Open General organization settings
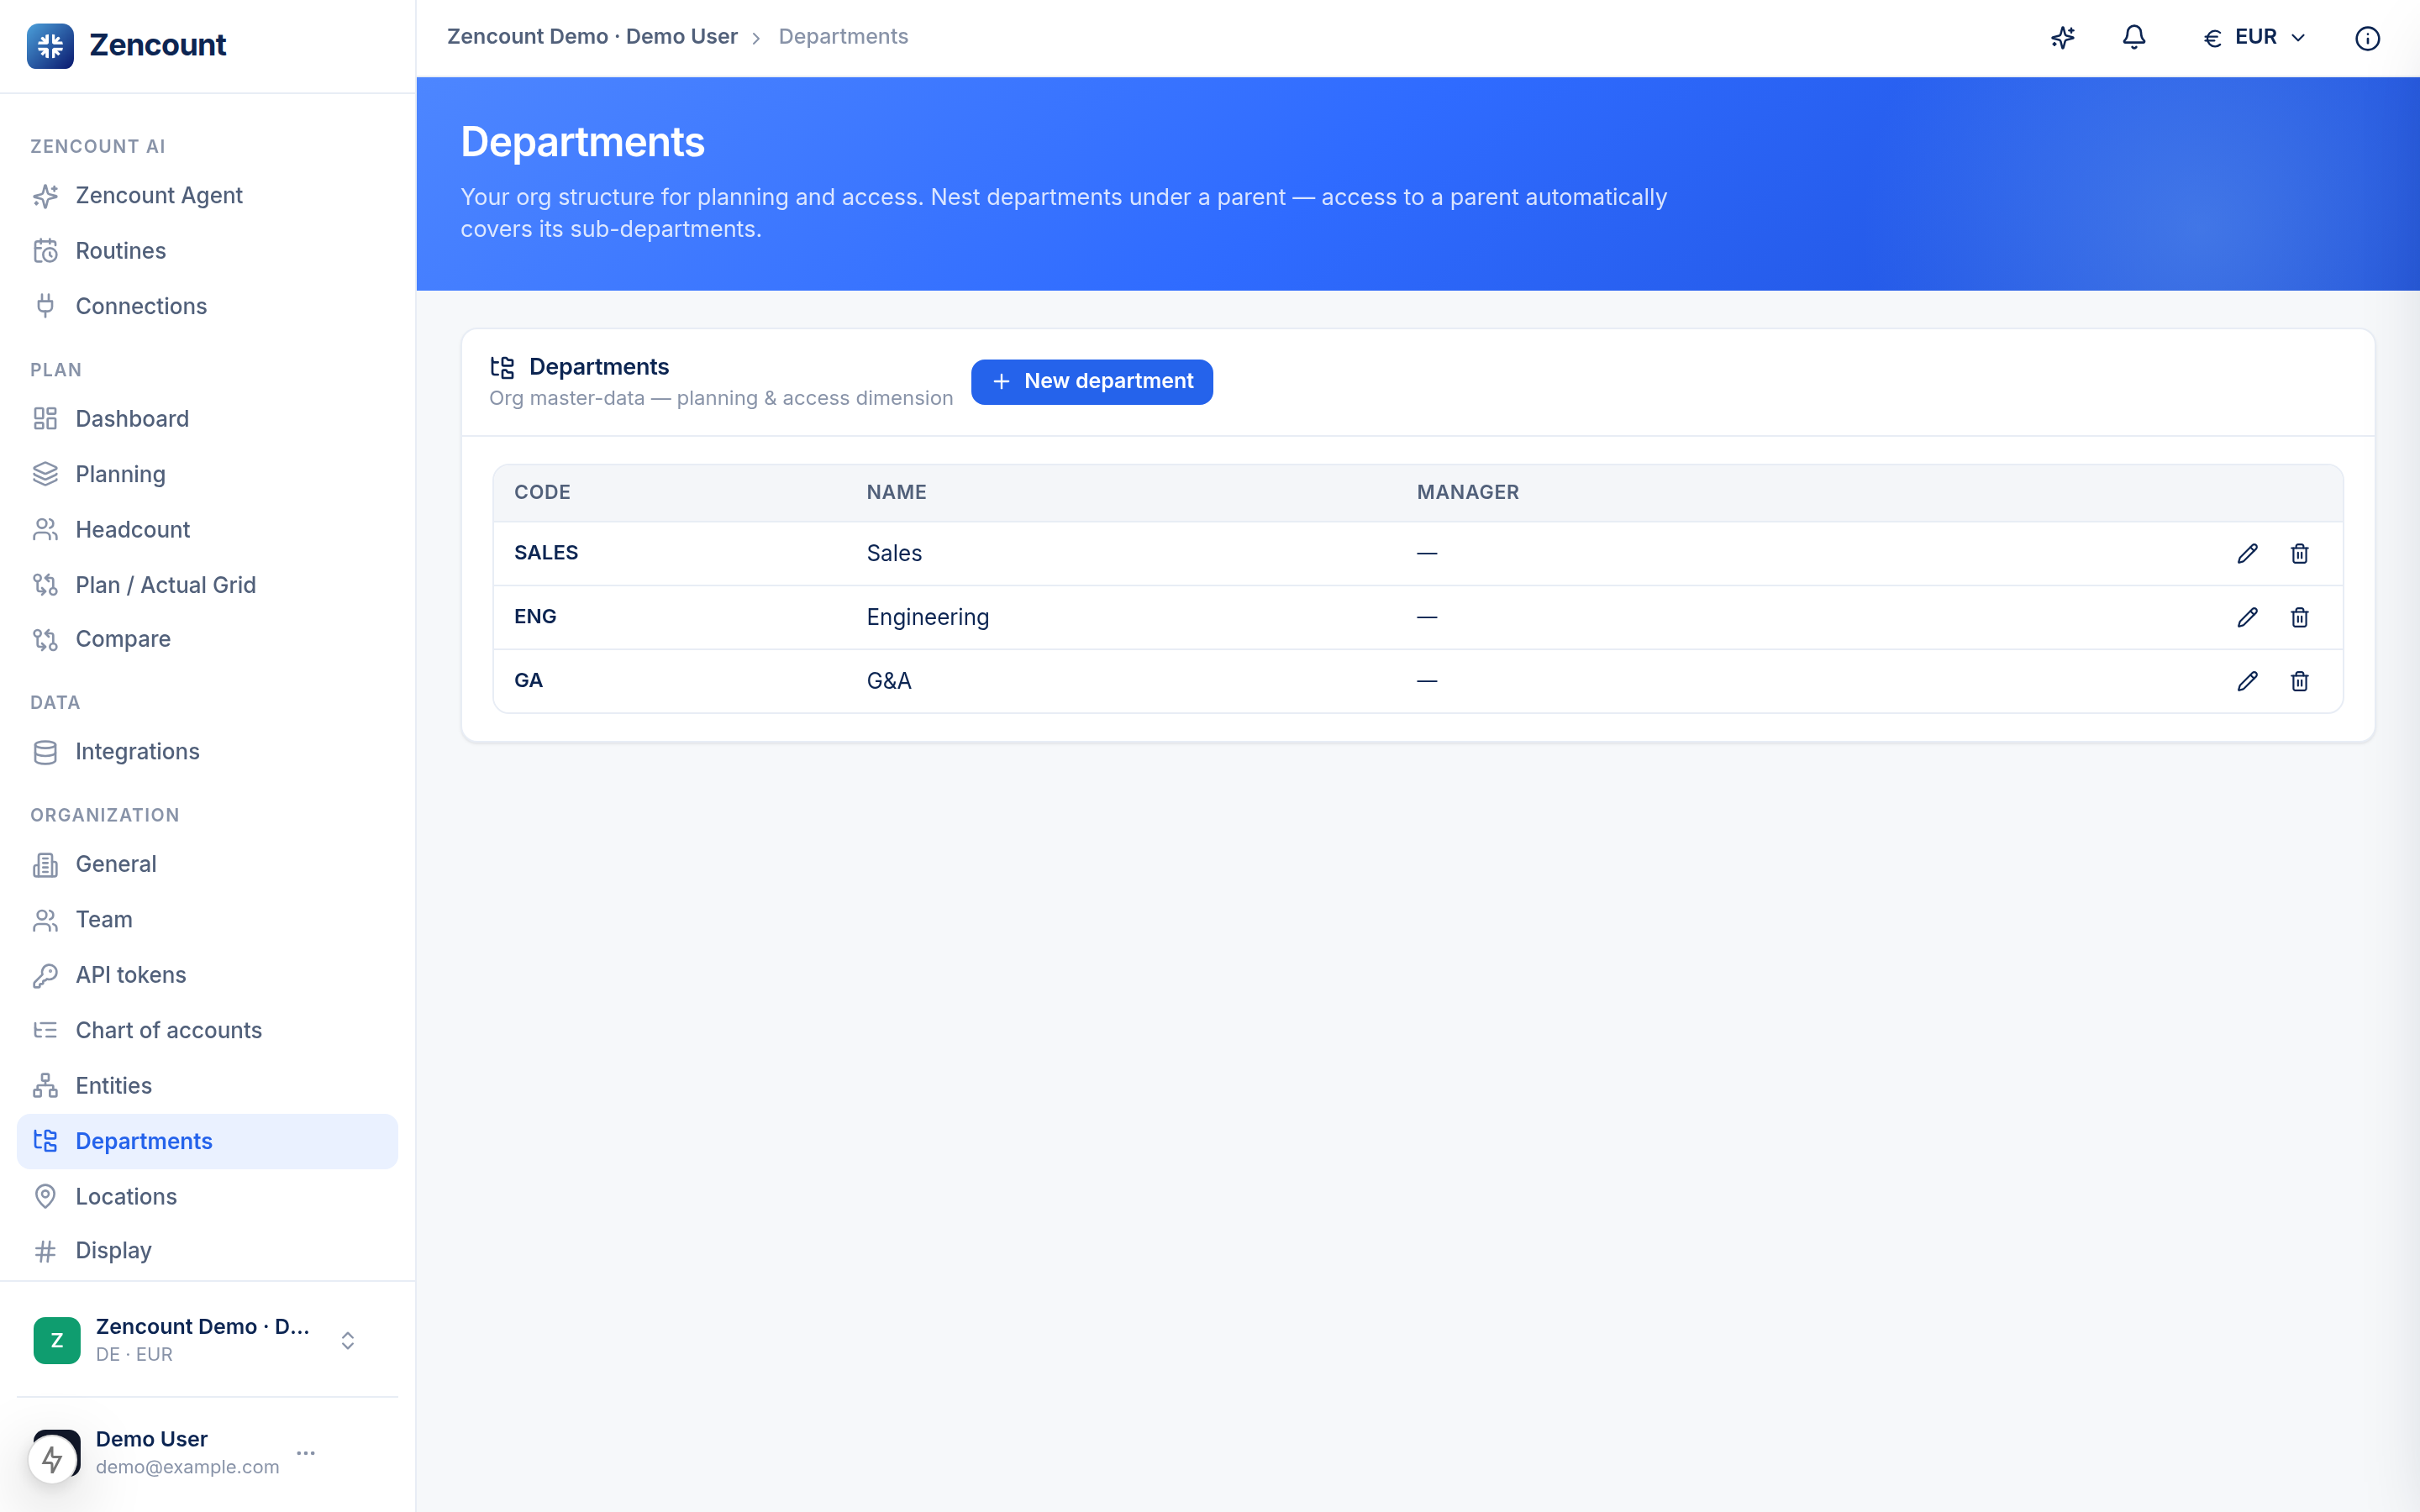 [207, 865]
